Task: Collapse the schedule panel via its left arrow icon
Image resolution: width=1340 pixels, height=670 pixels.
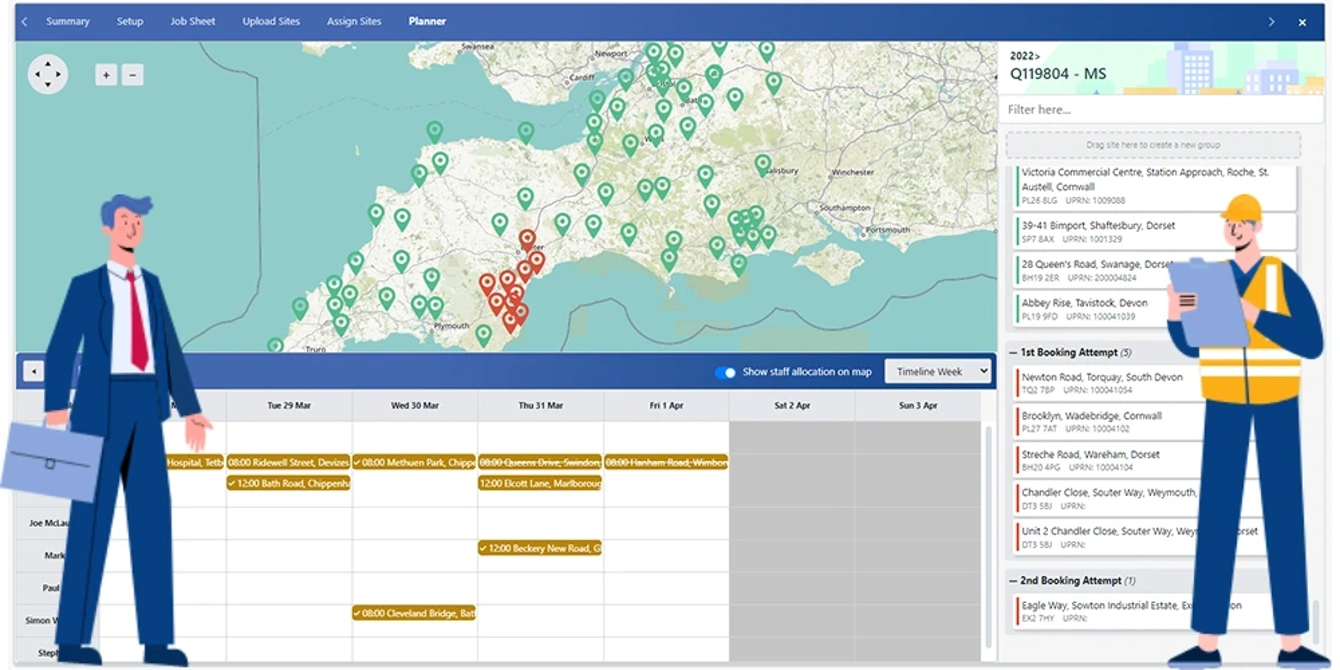Action: (x=33, y=370)
